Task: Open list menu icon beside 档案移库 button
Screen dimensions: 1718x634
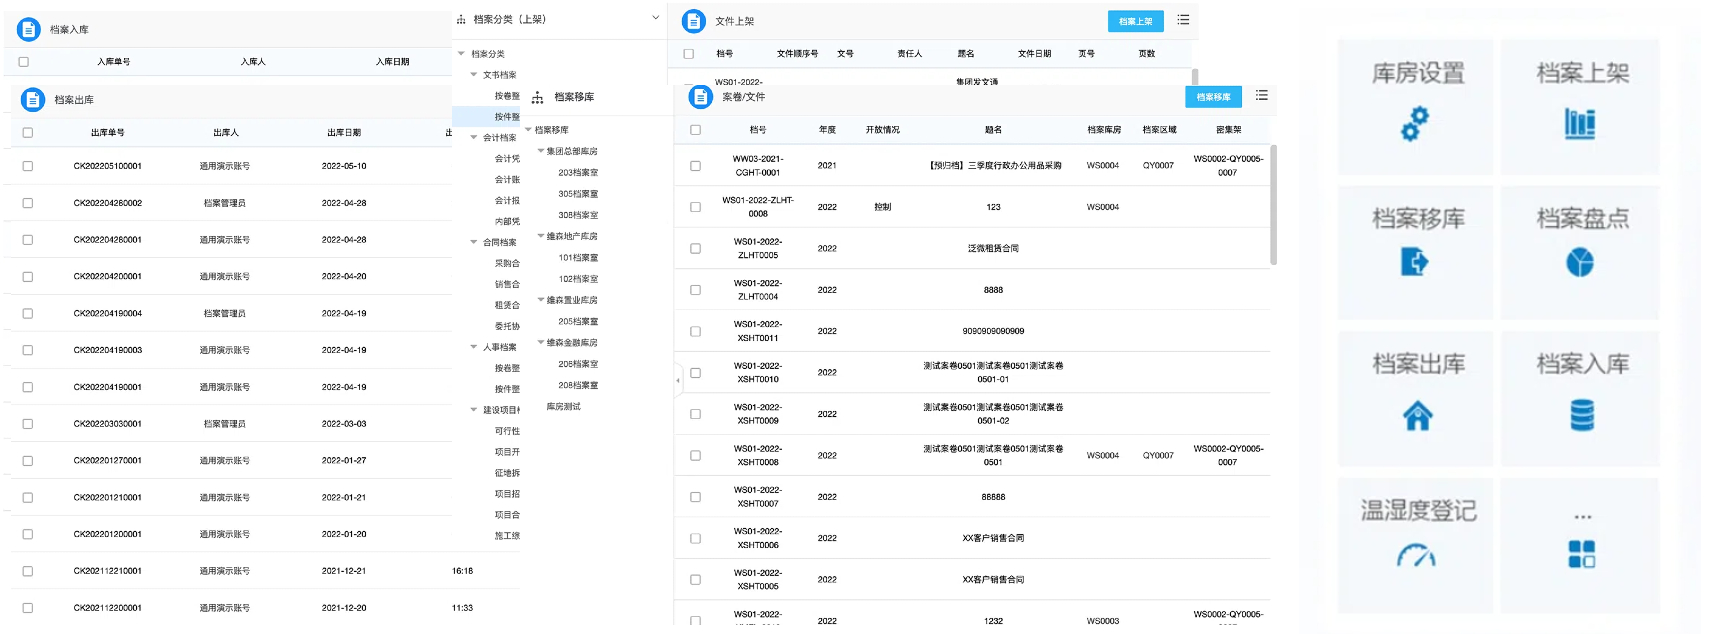Action: [x=1262, y=96]
